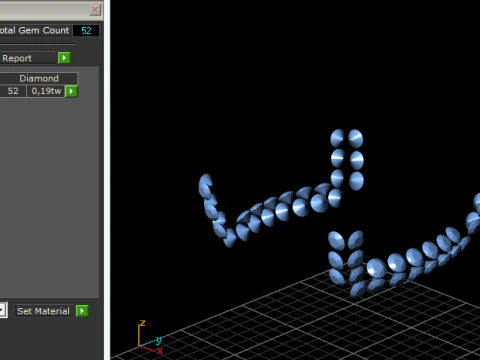Click the Set Material button
This screenshot has width=480, height=360.
click(x=44, y=311)
